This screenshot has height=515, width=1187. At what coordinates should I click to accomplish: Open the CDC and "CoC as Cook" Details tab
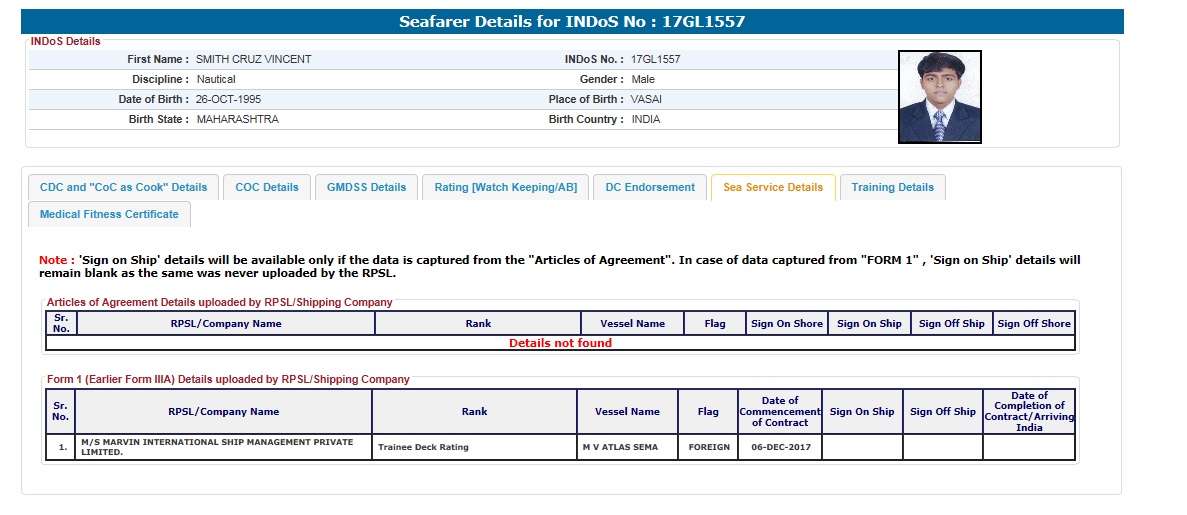click(123, 187)
